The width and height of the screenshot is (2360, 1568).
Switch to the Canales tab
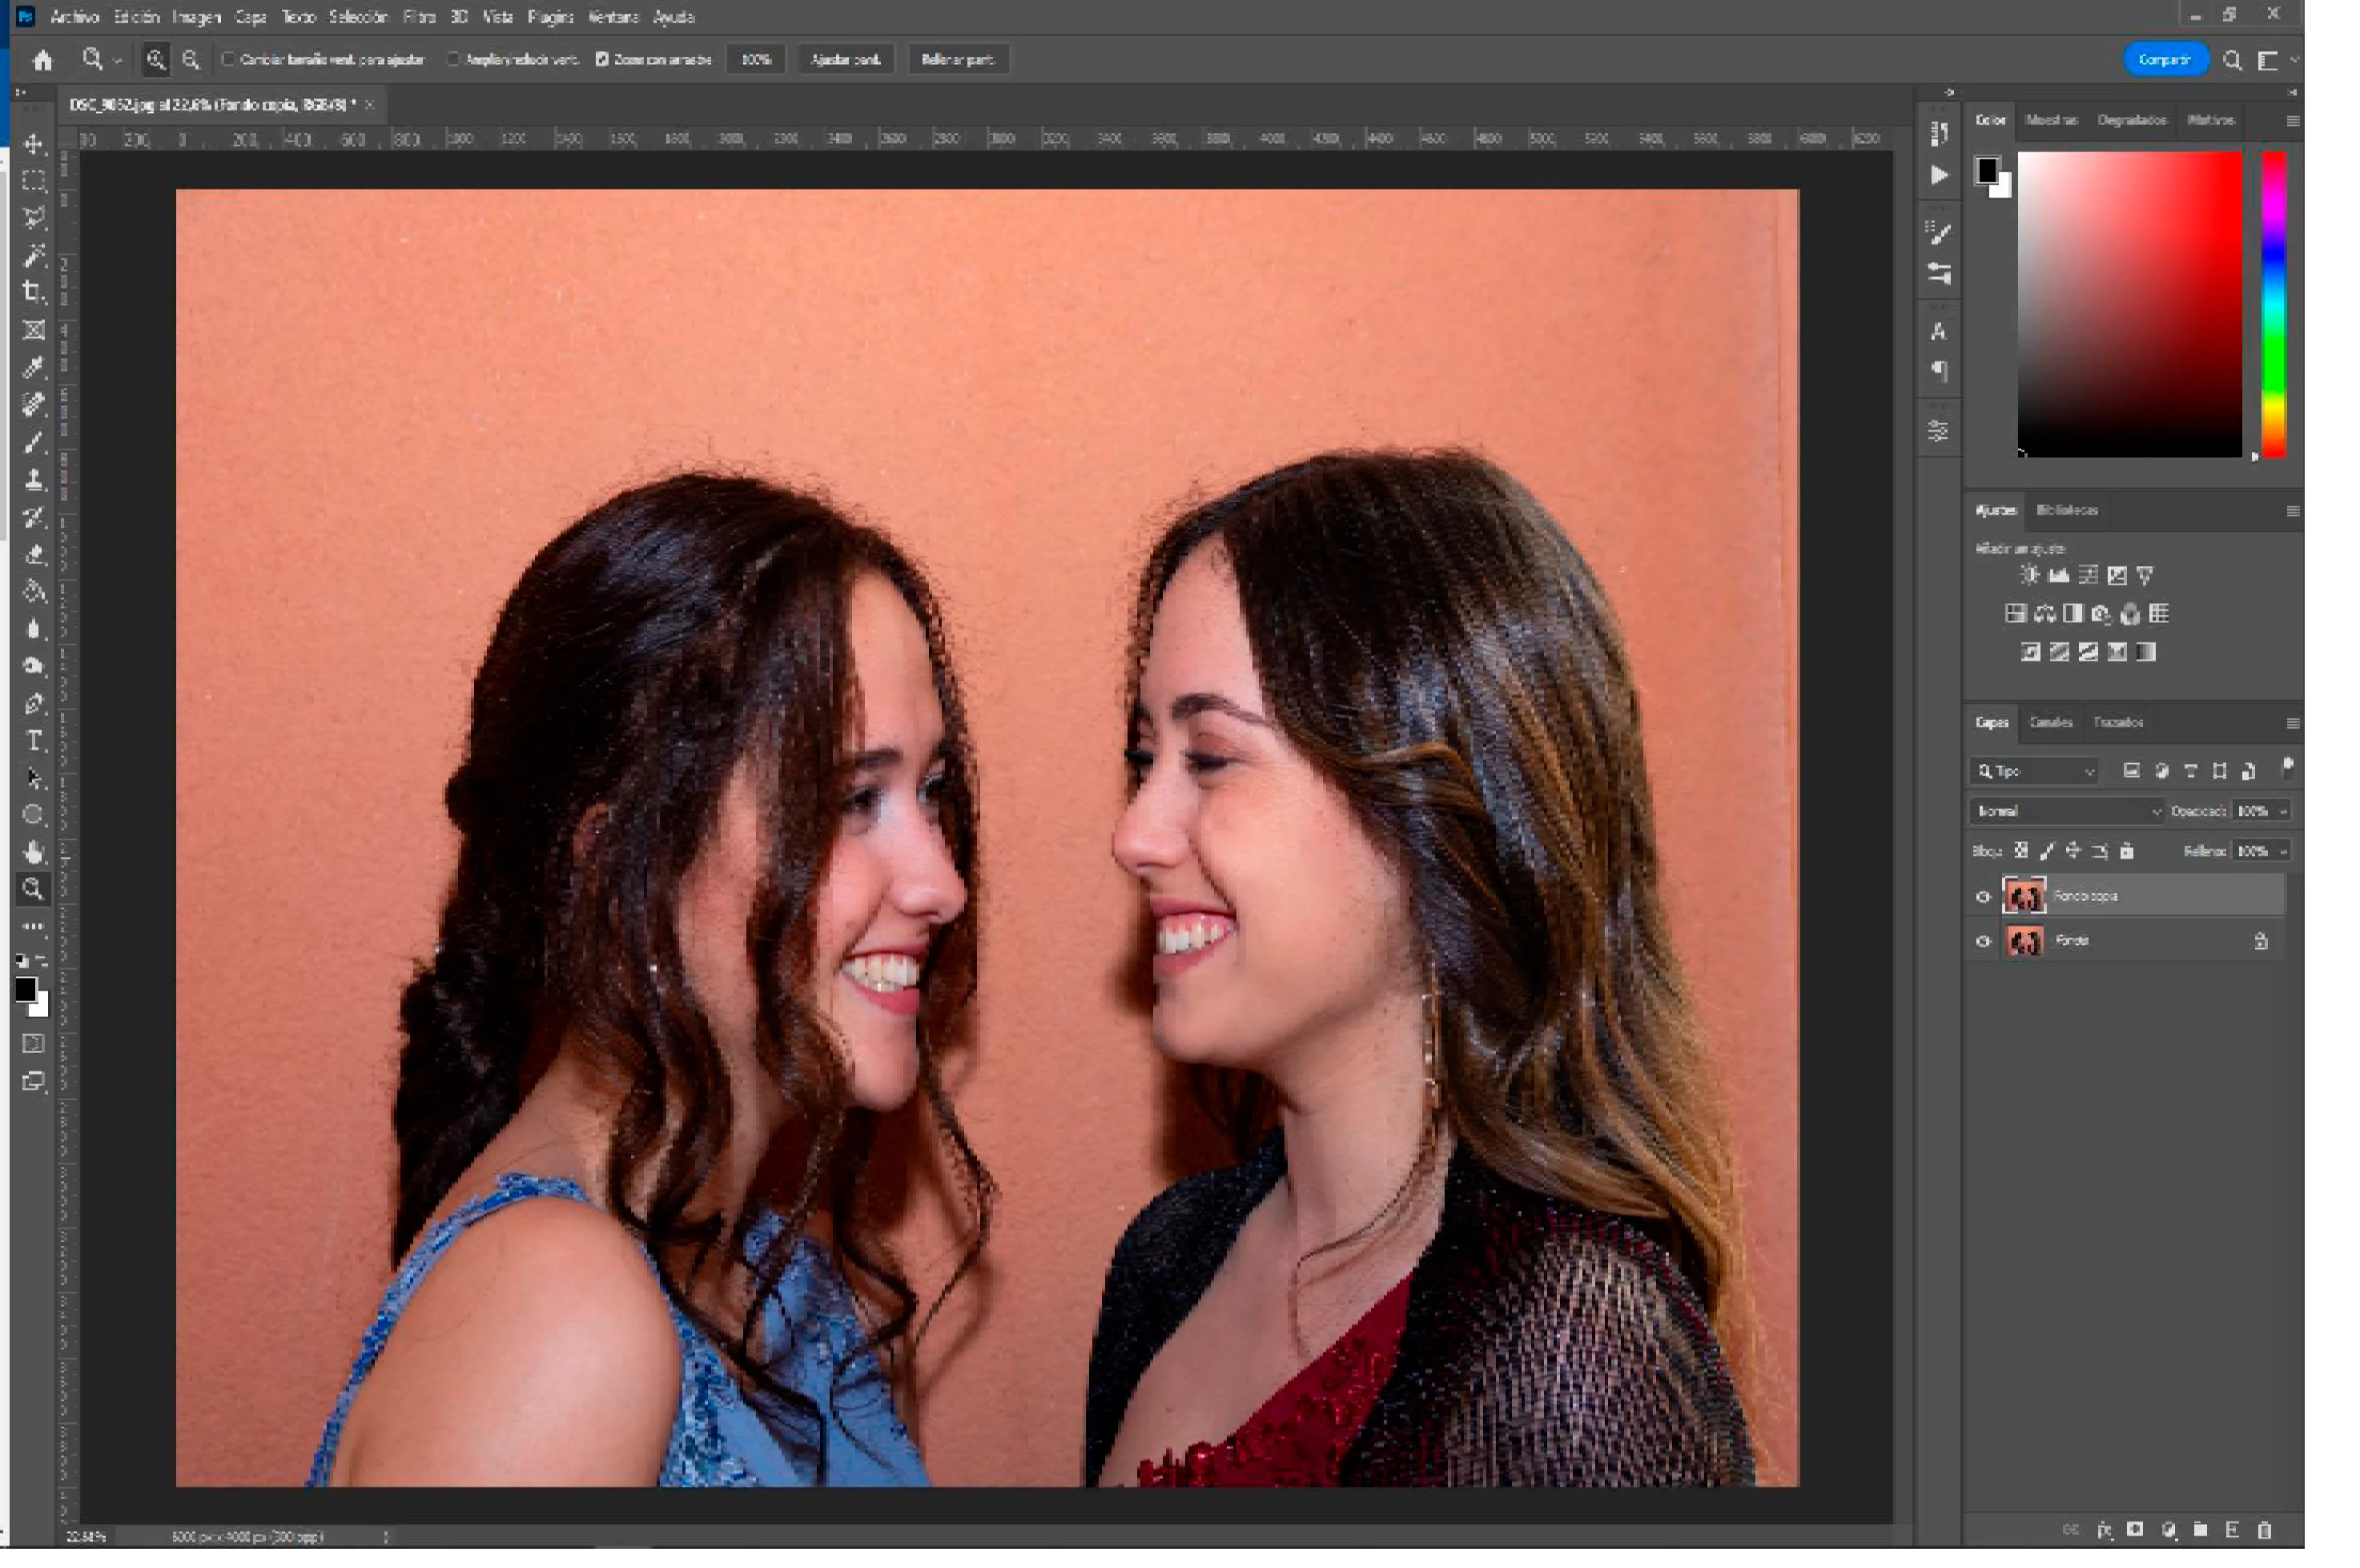(2050, 722)
